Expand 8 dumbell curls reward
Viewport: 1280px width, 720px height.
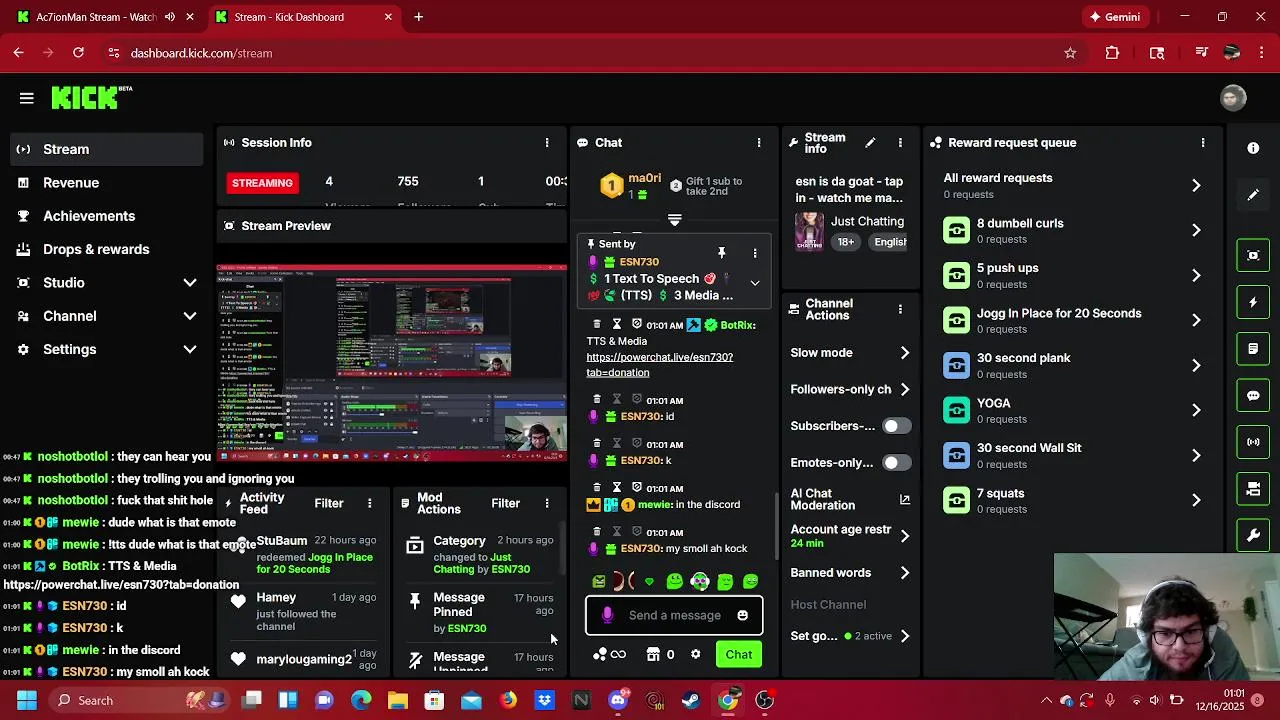pos(1196,230)
